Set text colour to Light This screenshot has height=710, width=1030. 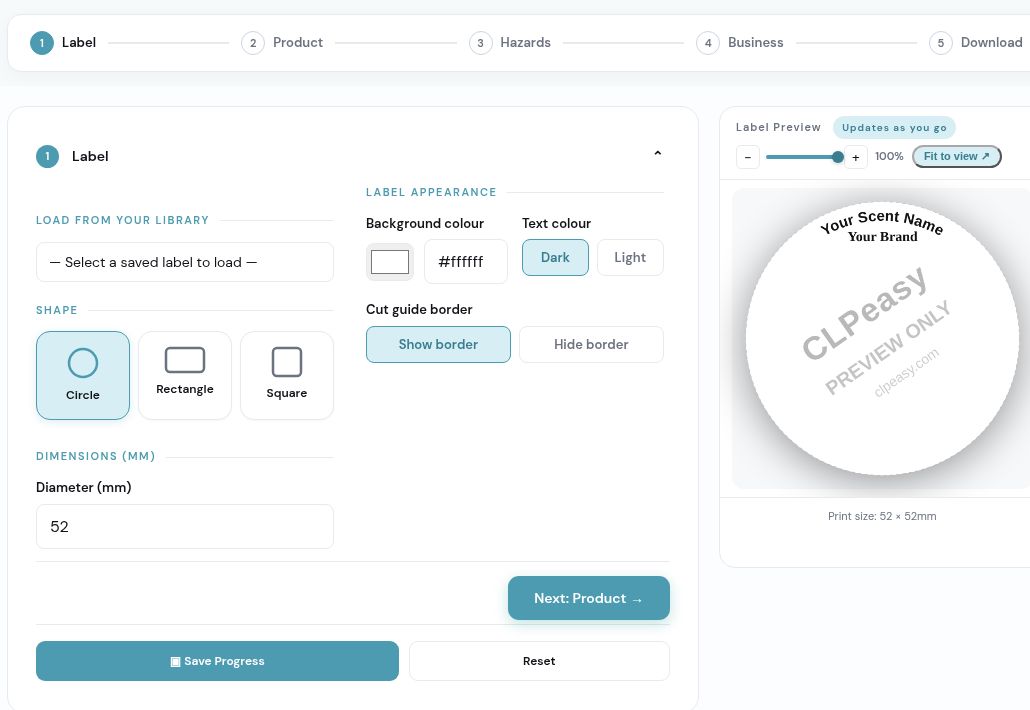click(x=630, y=257)
